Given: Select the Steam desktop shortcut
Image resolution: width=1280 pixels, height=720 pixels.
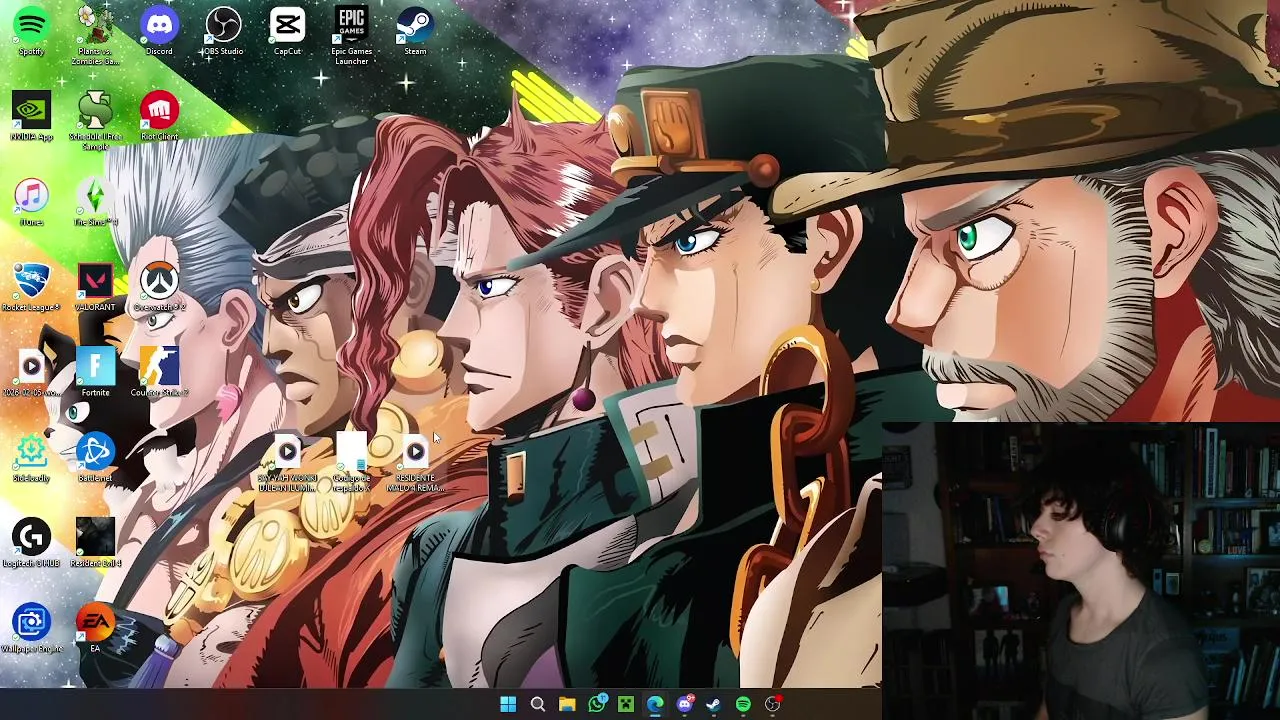Looking at the screenshot, I should 415,31.
